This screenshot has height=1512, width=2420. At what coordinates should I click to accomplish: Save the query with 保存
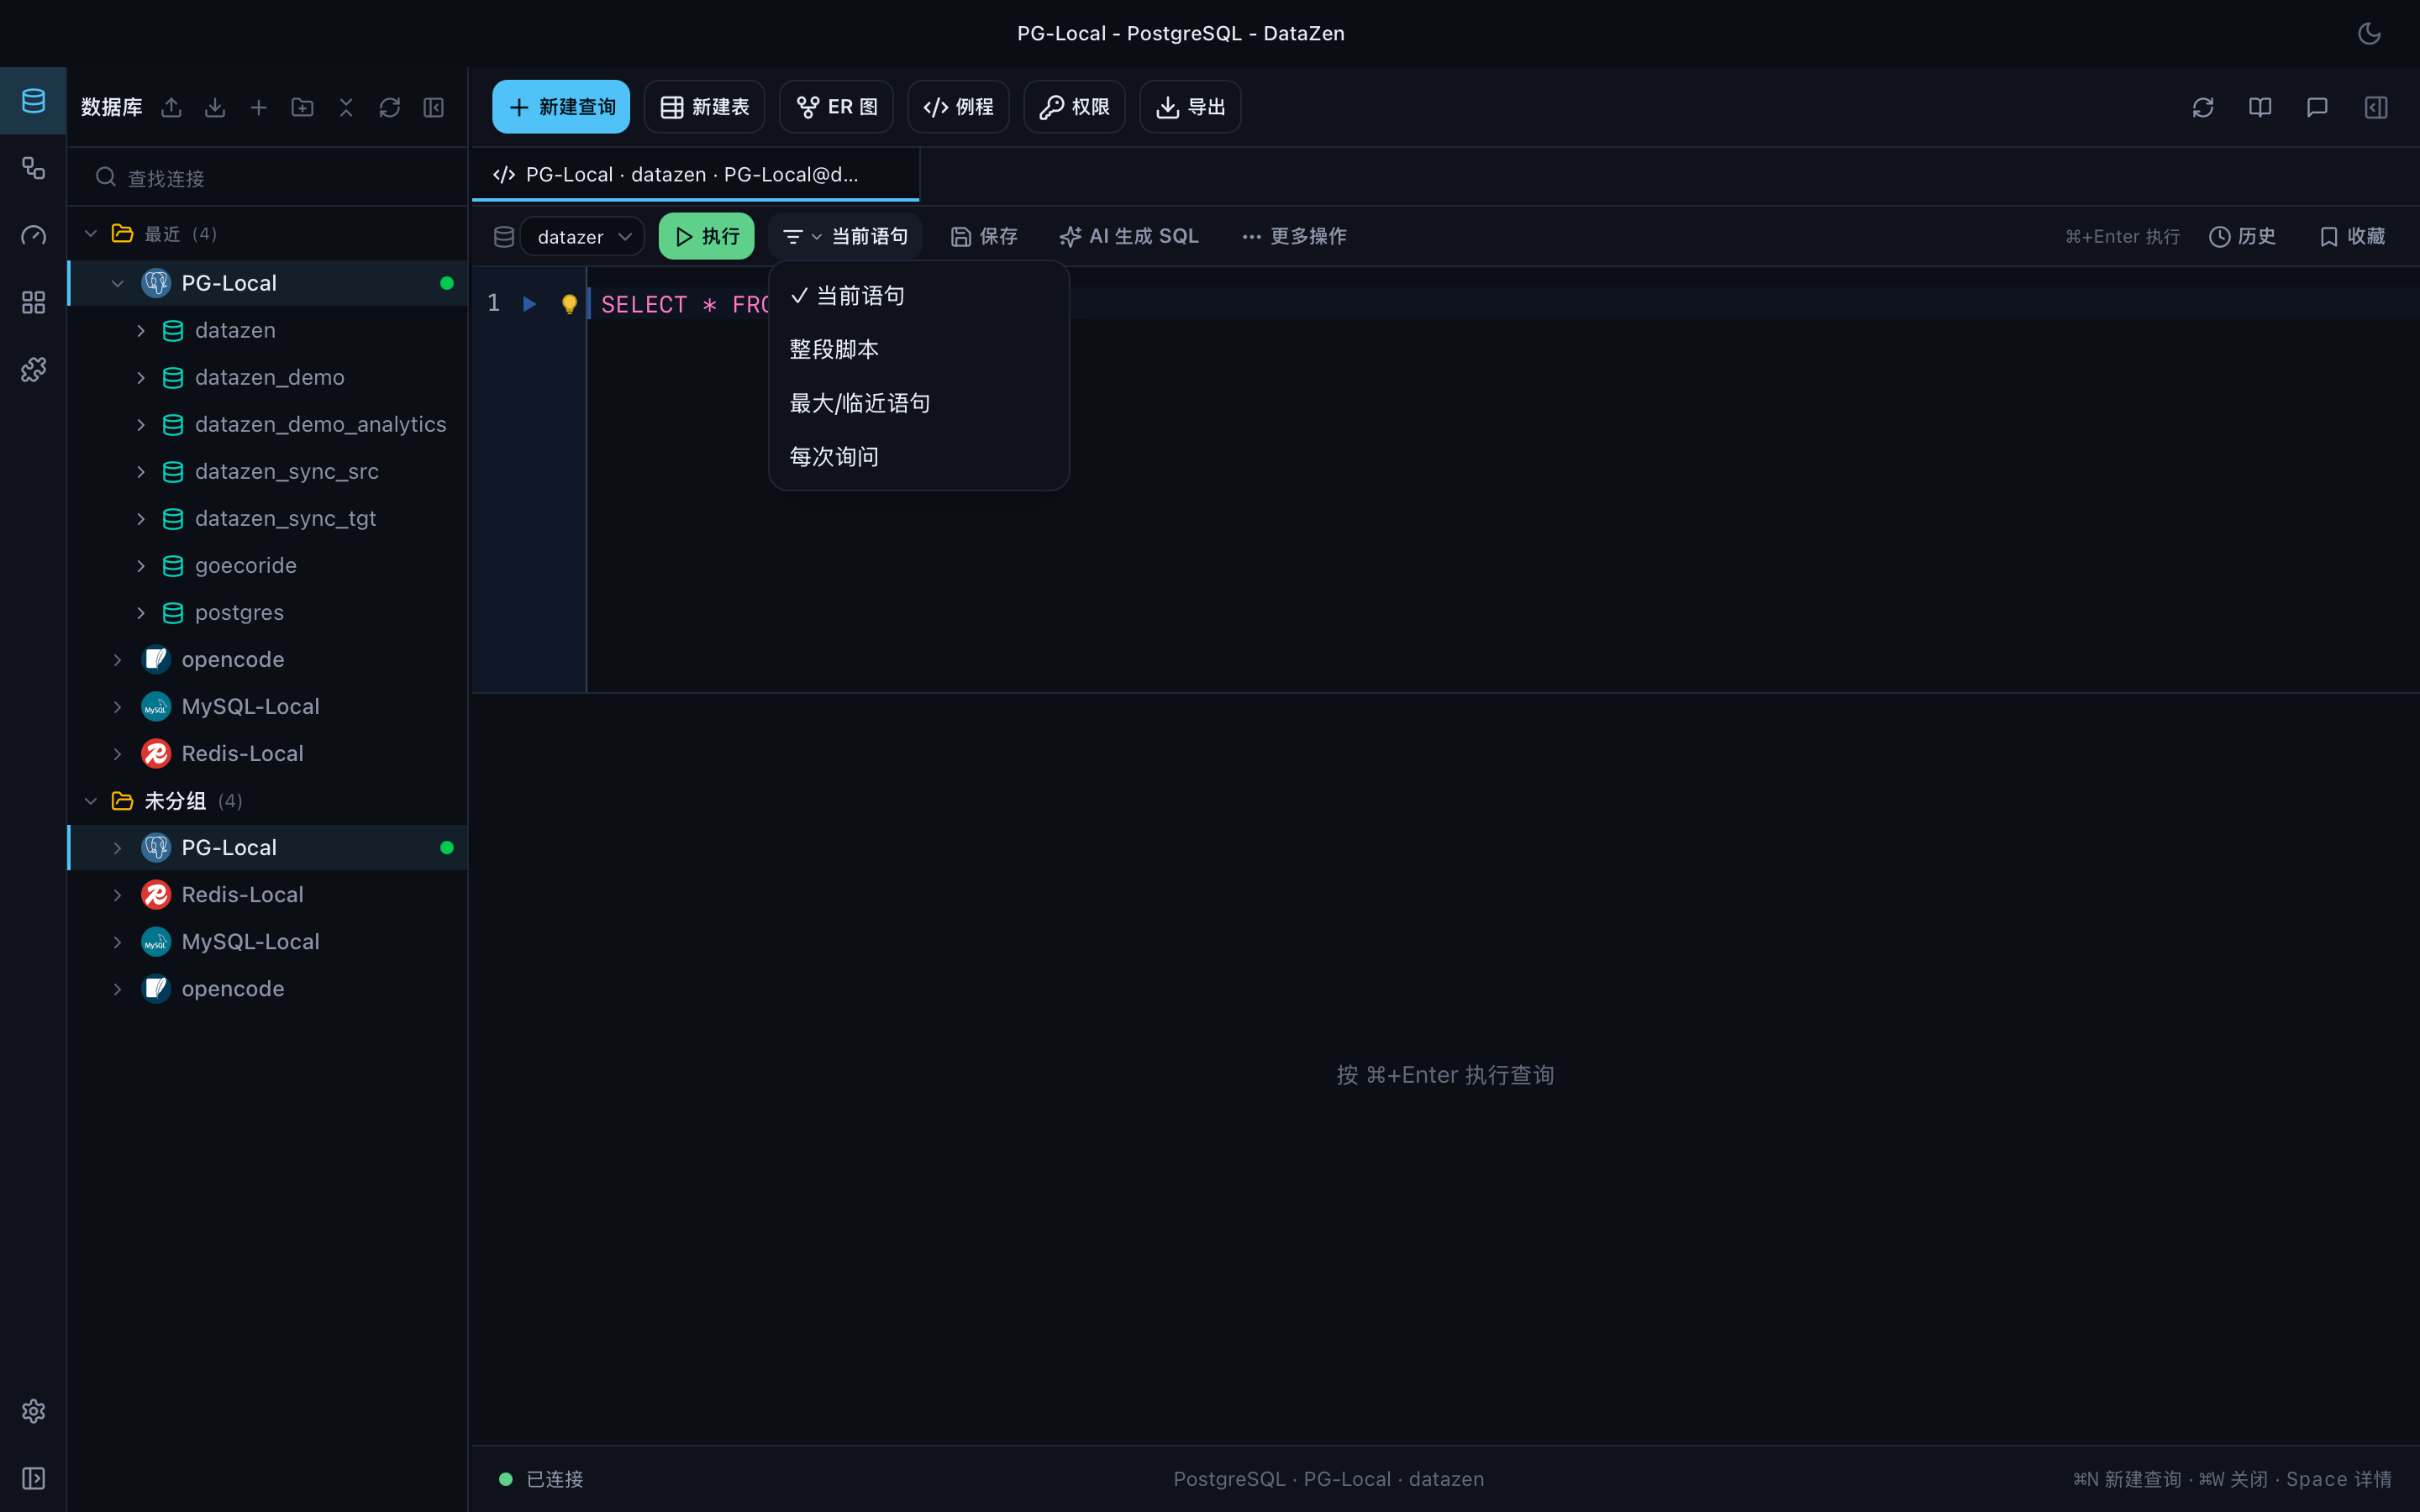(x=984, y=236)
